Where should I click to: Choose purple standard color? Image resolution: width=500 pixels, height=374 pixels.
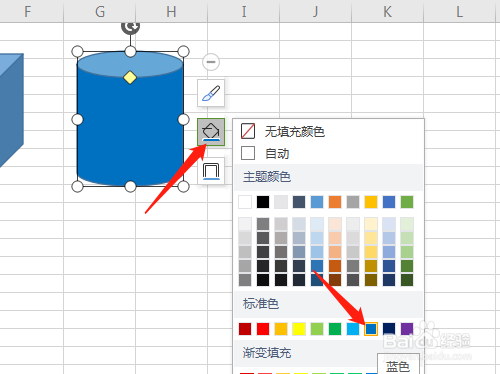point(407,329)
